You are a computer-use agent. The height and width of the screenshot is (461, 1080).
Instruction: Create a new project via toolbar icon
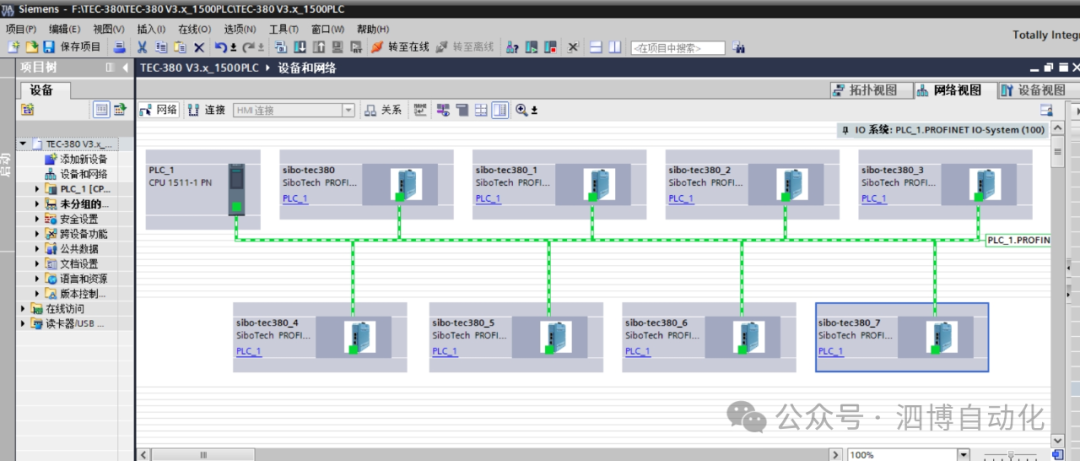click(13, 48)
